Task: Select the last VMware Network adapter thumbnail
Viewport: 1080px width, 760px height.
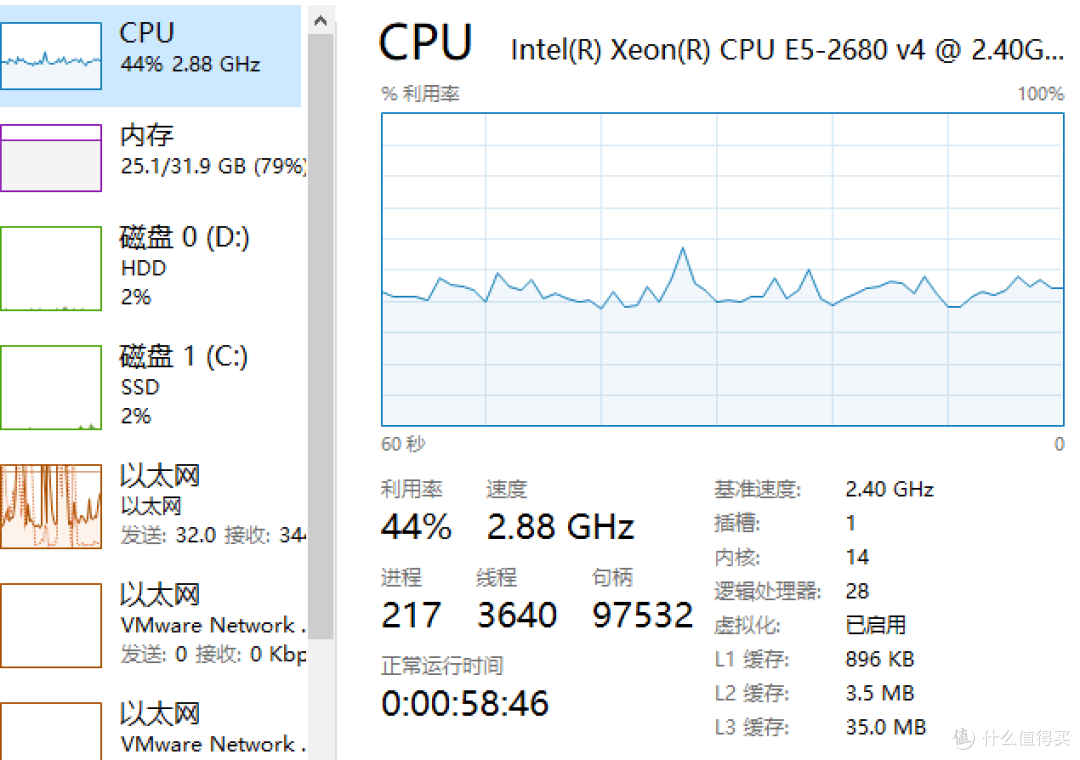Action: pyautogui.click(x=51, y=731)
